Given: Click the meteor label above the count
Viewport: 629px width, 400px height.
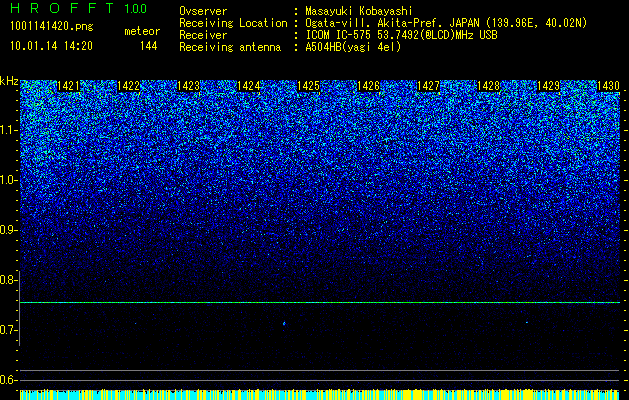Looking at the screenshot, I should click(x=142, y=31).
